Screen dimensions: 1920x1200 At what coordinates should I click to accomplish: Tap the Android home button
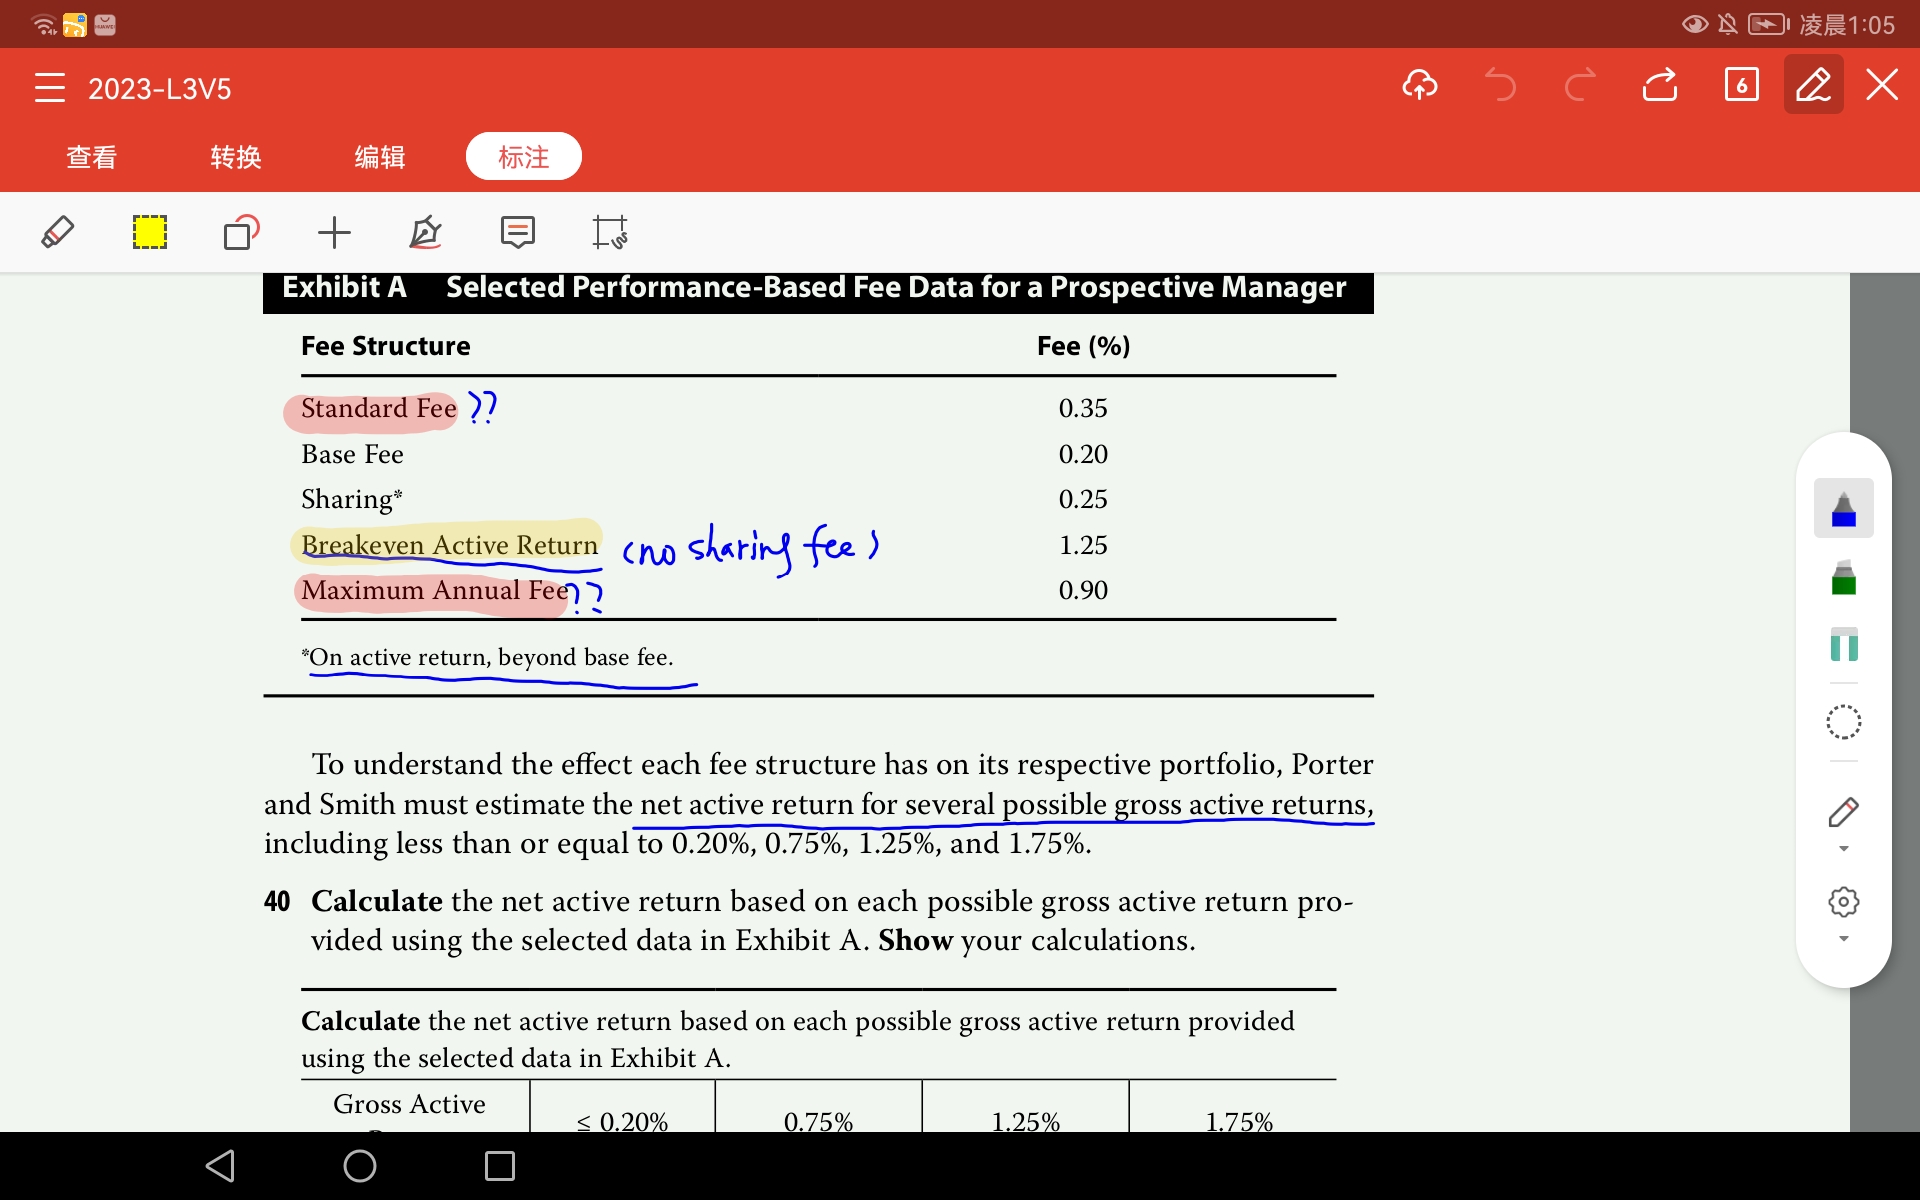[360, 1165]
